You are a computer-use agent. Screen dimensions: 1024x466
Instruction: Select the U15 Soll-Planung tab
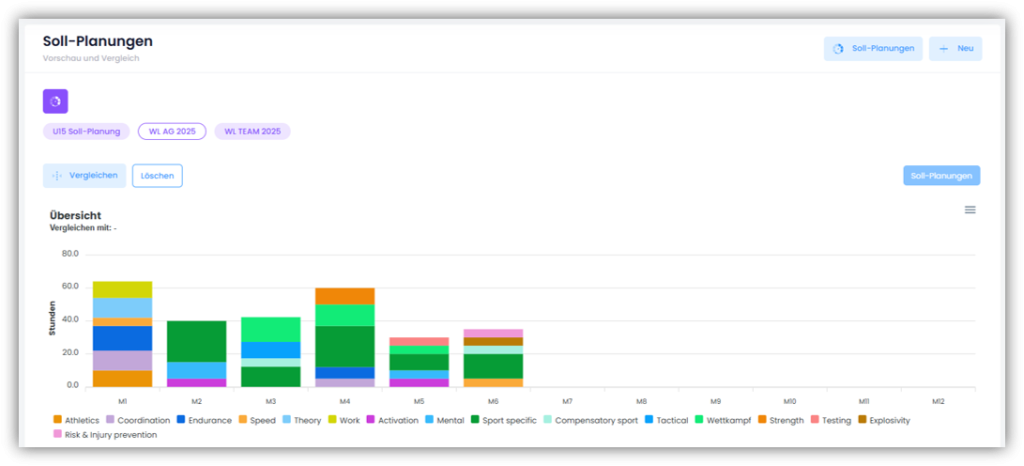coord(86,131)
